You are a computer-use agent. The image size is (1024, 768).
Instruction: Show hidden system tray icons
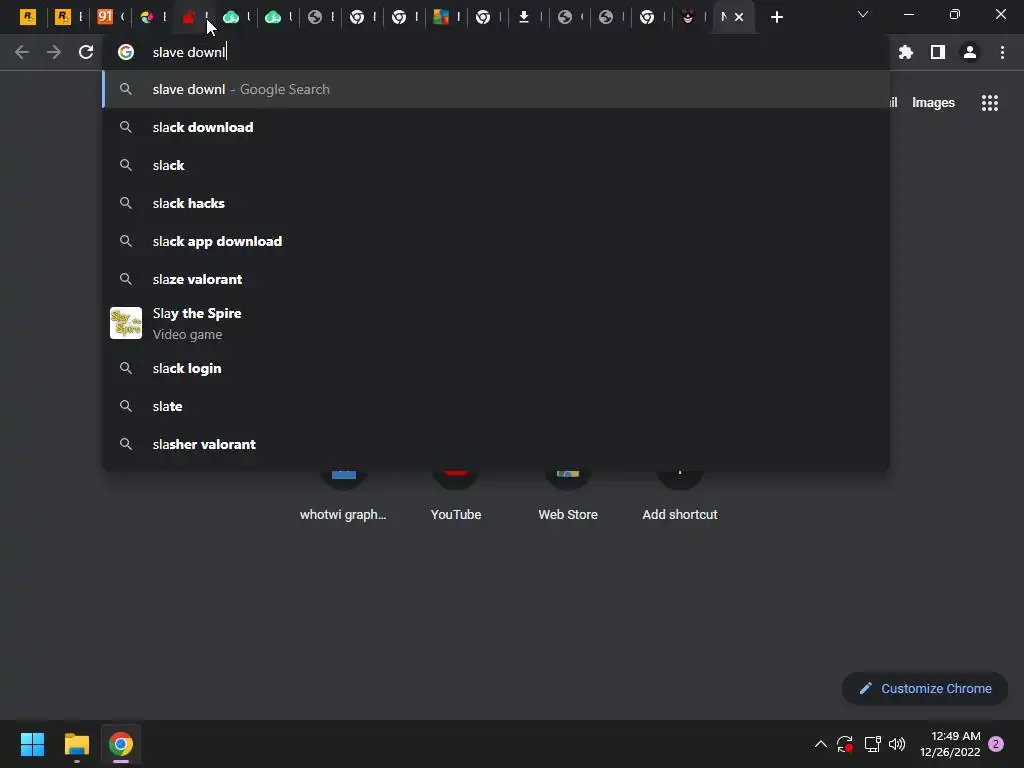821,744
